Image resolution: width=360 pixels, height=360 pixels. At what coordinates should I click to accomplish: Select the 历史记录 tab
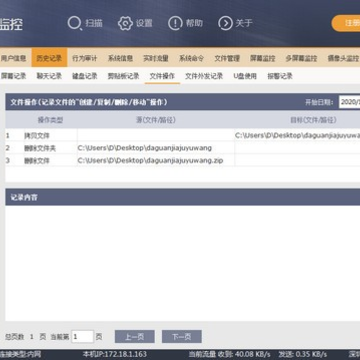coord(49,58)
